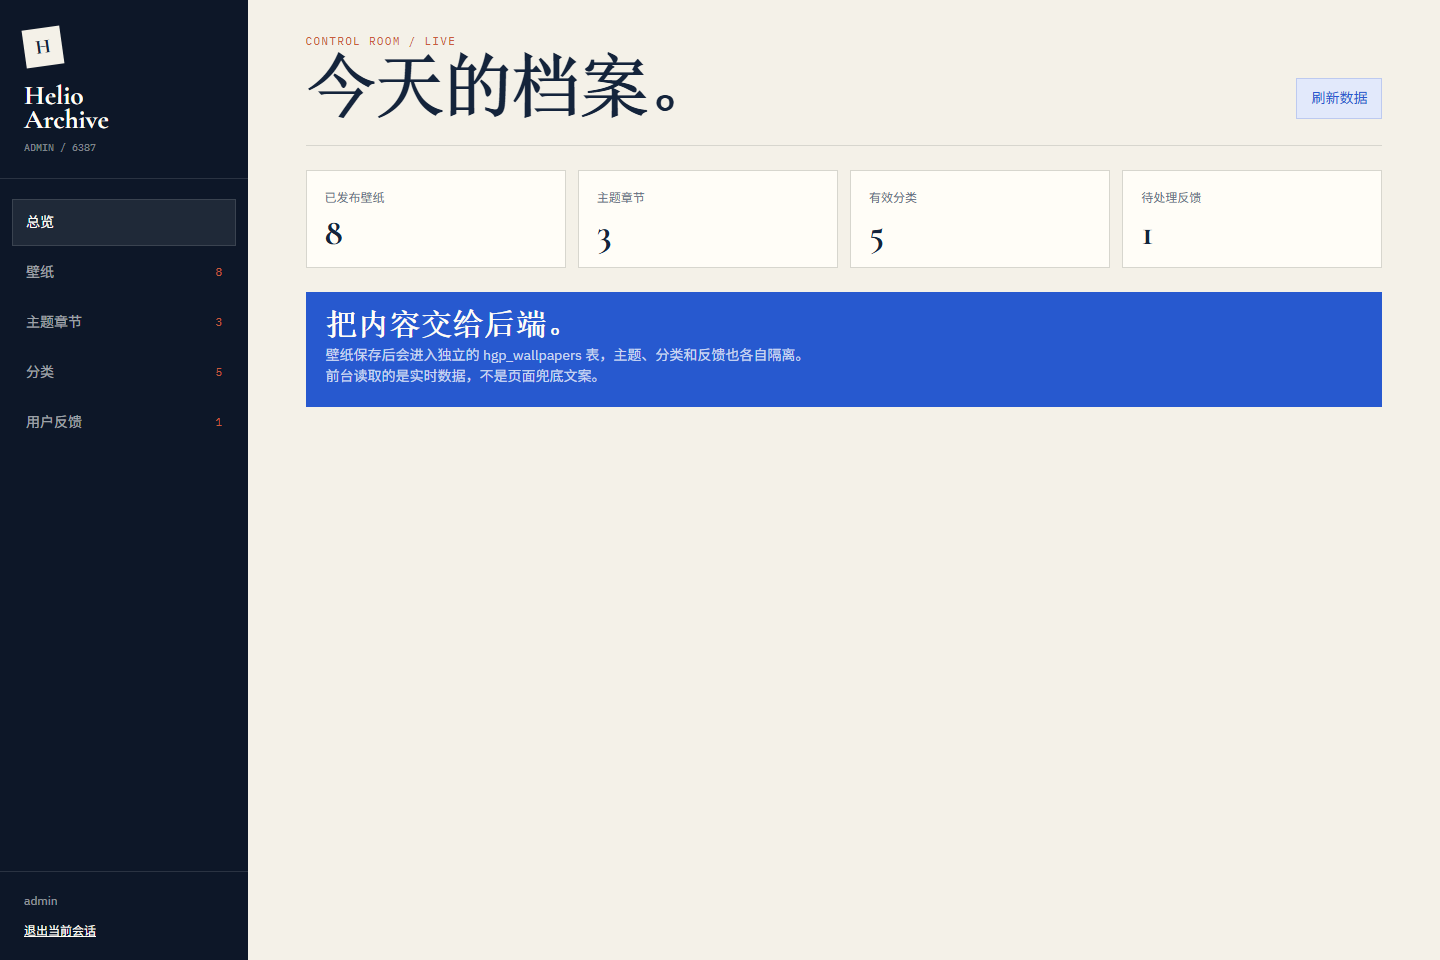Open the 用户反馈 feedback section

pyautogui.click(x=124, y=422)
